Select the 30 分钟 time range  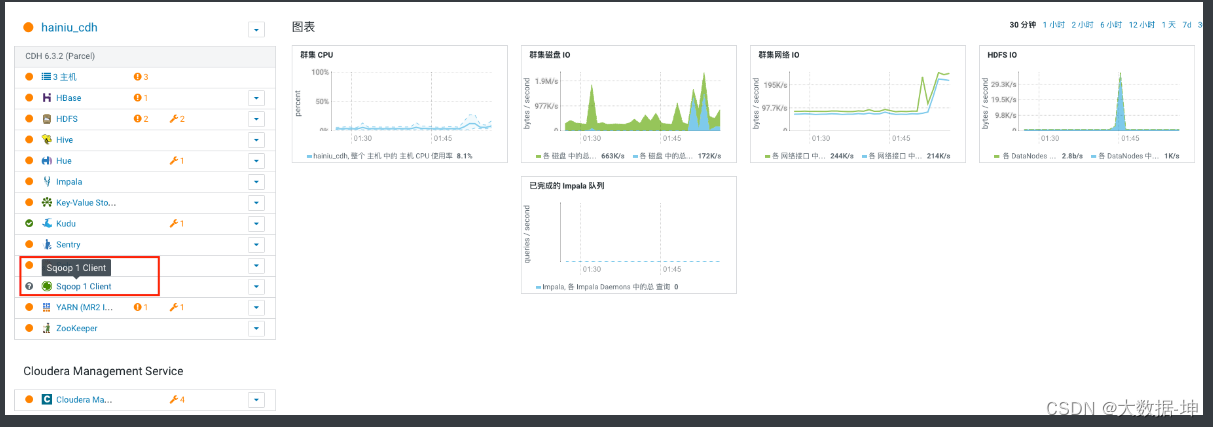(1022, 25)
